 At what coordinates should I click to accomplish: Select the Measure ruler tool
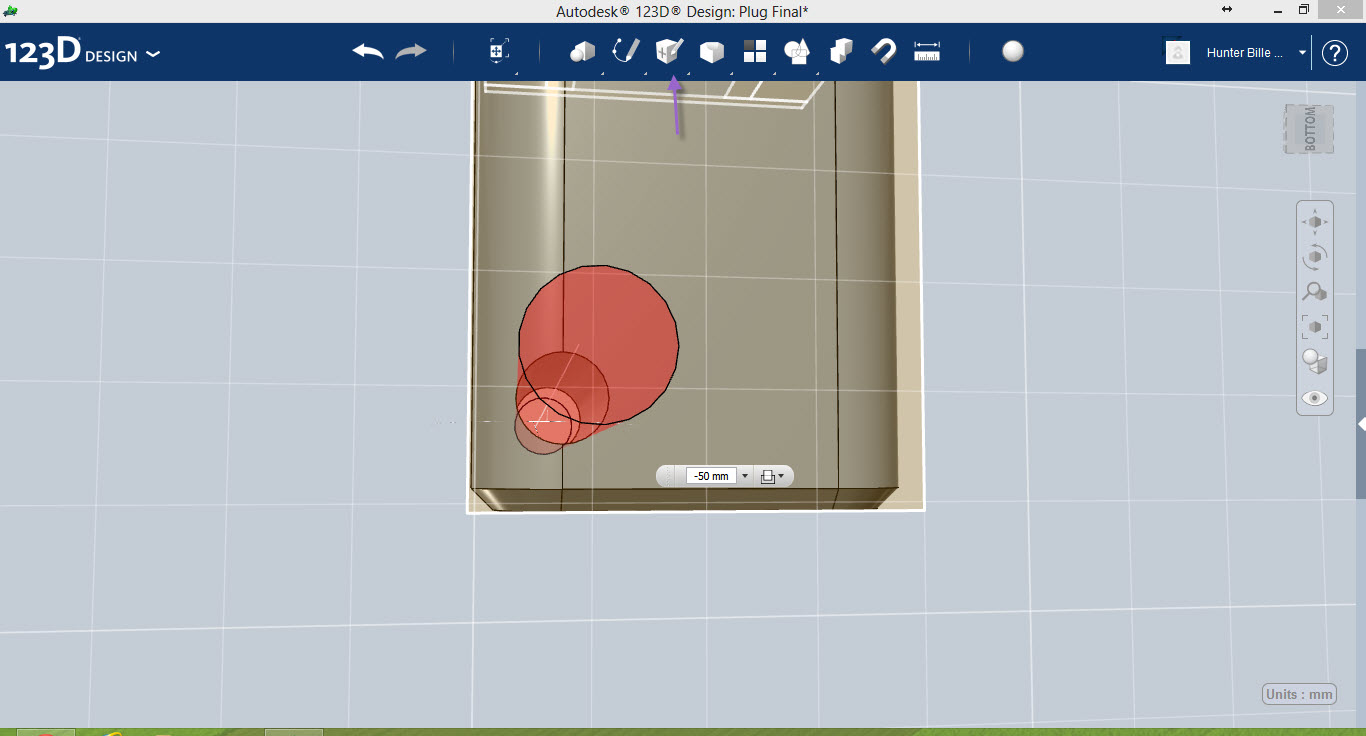tap(927, 51)
